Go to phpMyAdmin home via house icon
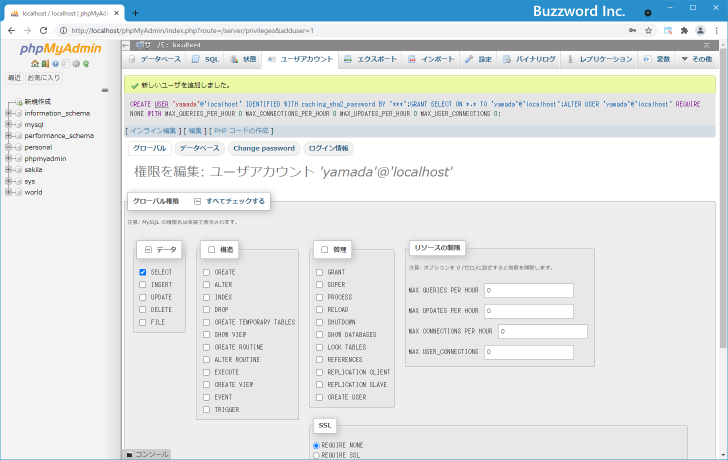 [34, 64]
